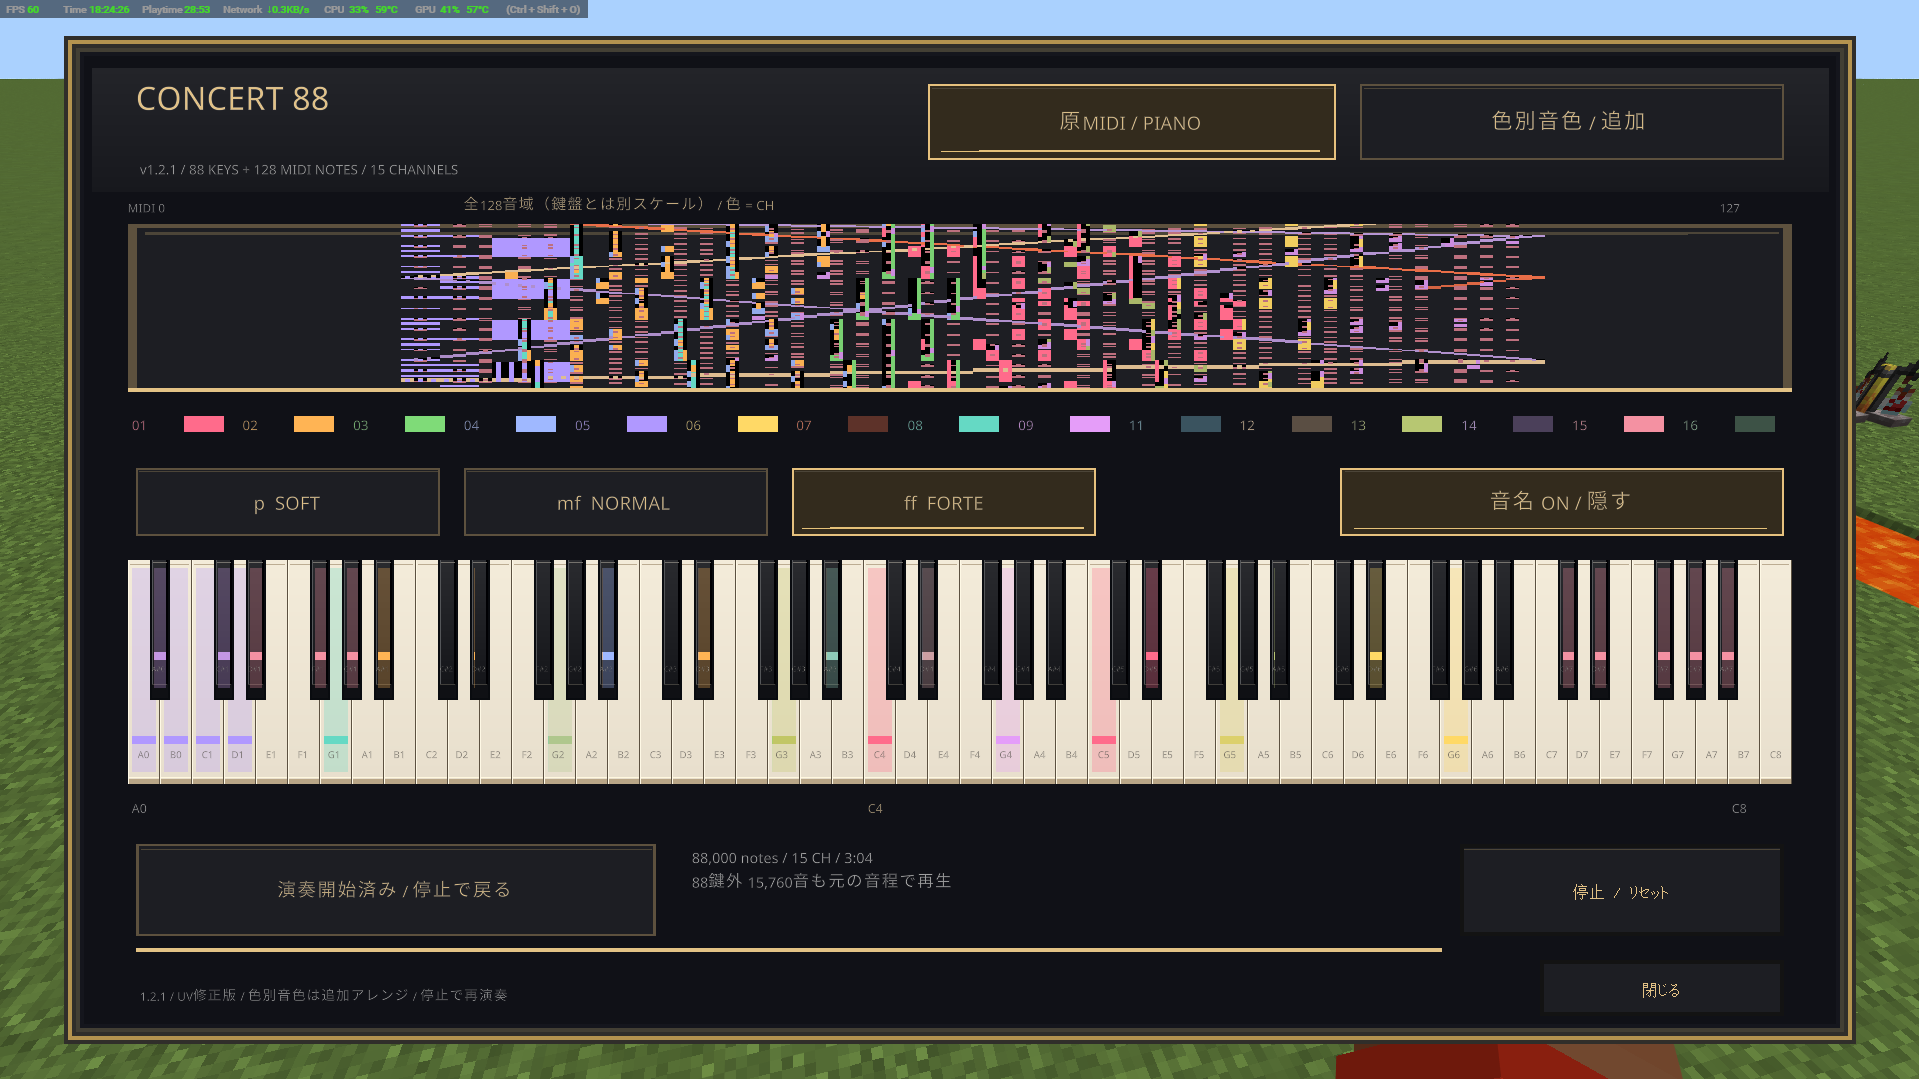Play the G4 piano key
This screenshot has height=1079, width=1919.
pyautogui.click(x=1006, y=740)
